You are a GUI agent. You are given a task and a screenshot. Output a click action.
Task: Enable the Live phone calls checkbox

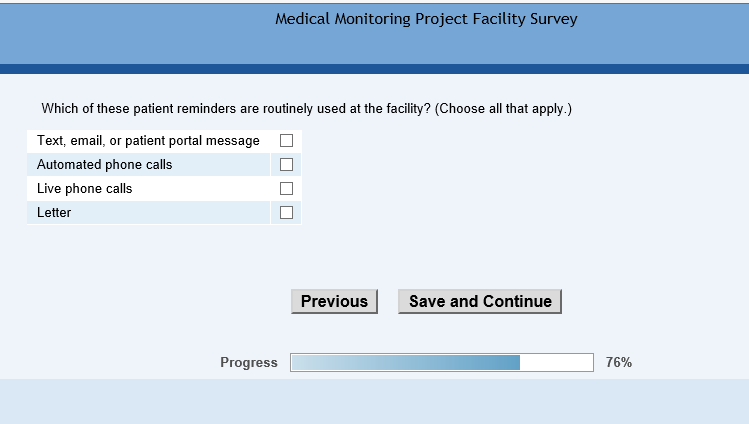click(x=286, y=189)
